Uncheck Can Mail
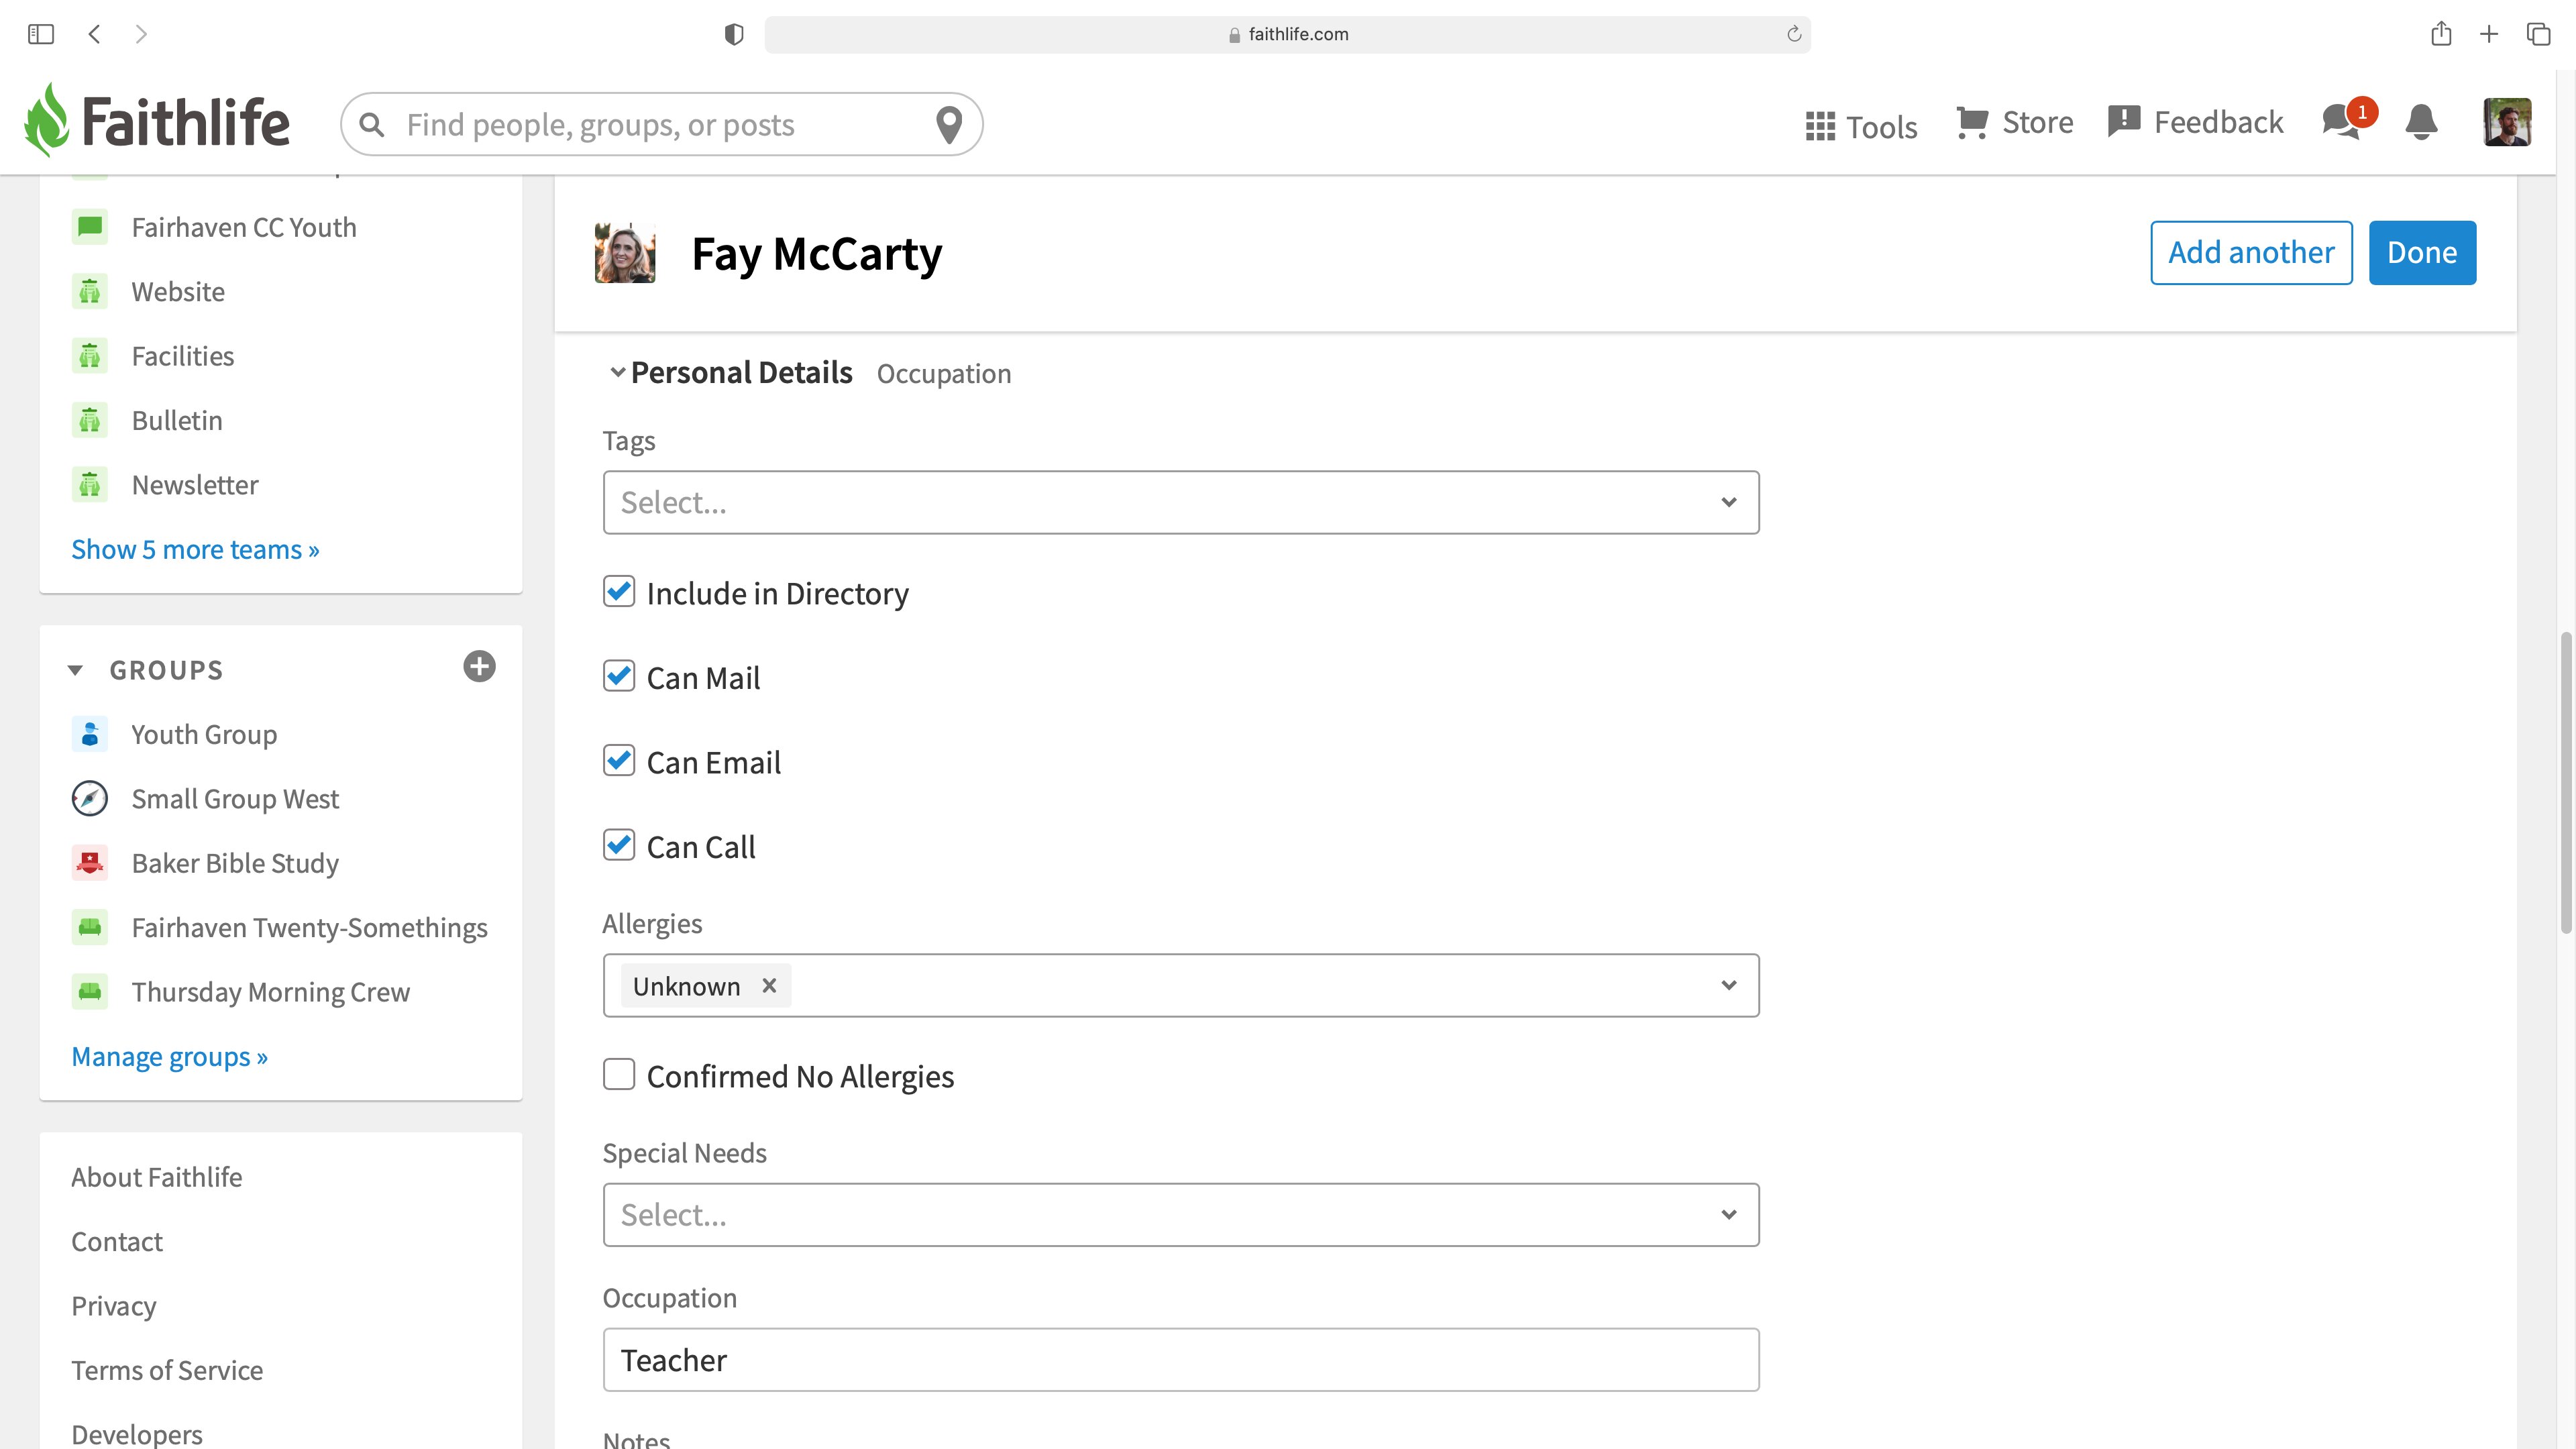The width and height of the screenshot is (2576, 1449). (x=619, y=677)
